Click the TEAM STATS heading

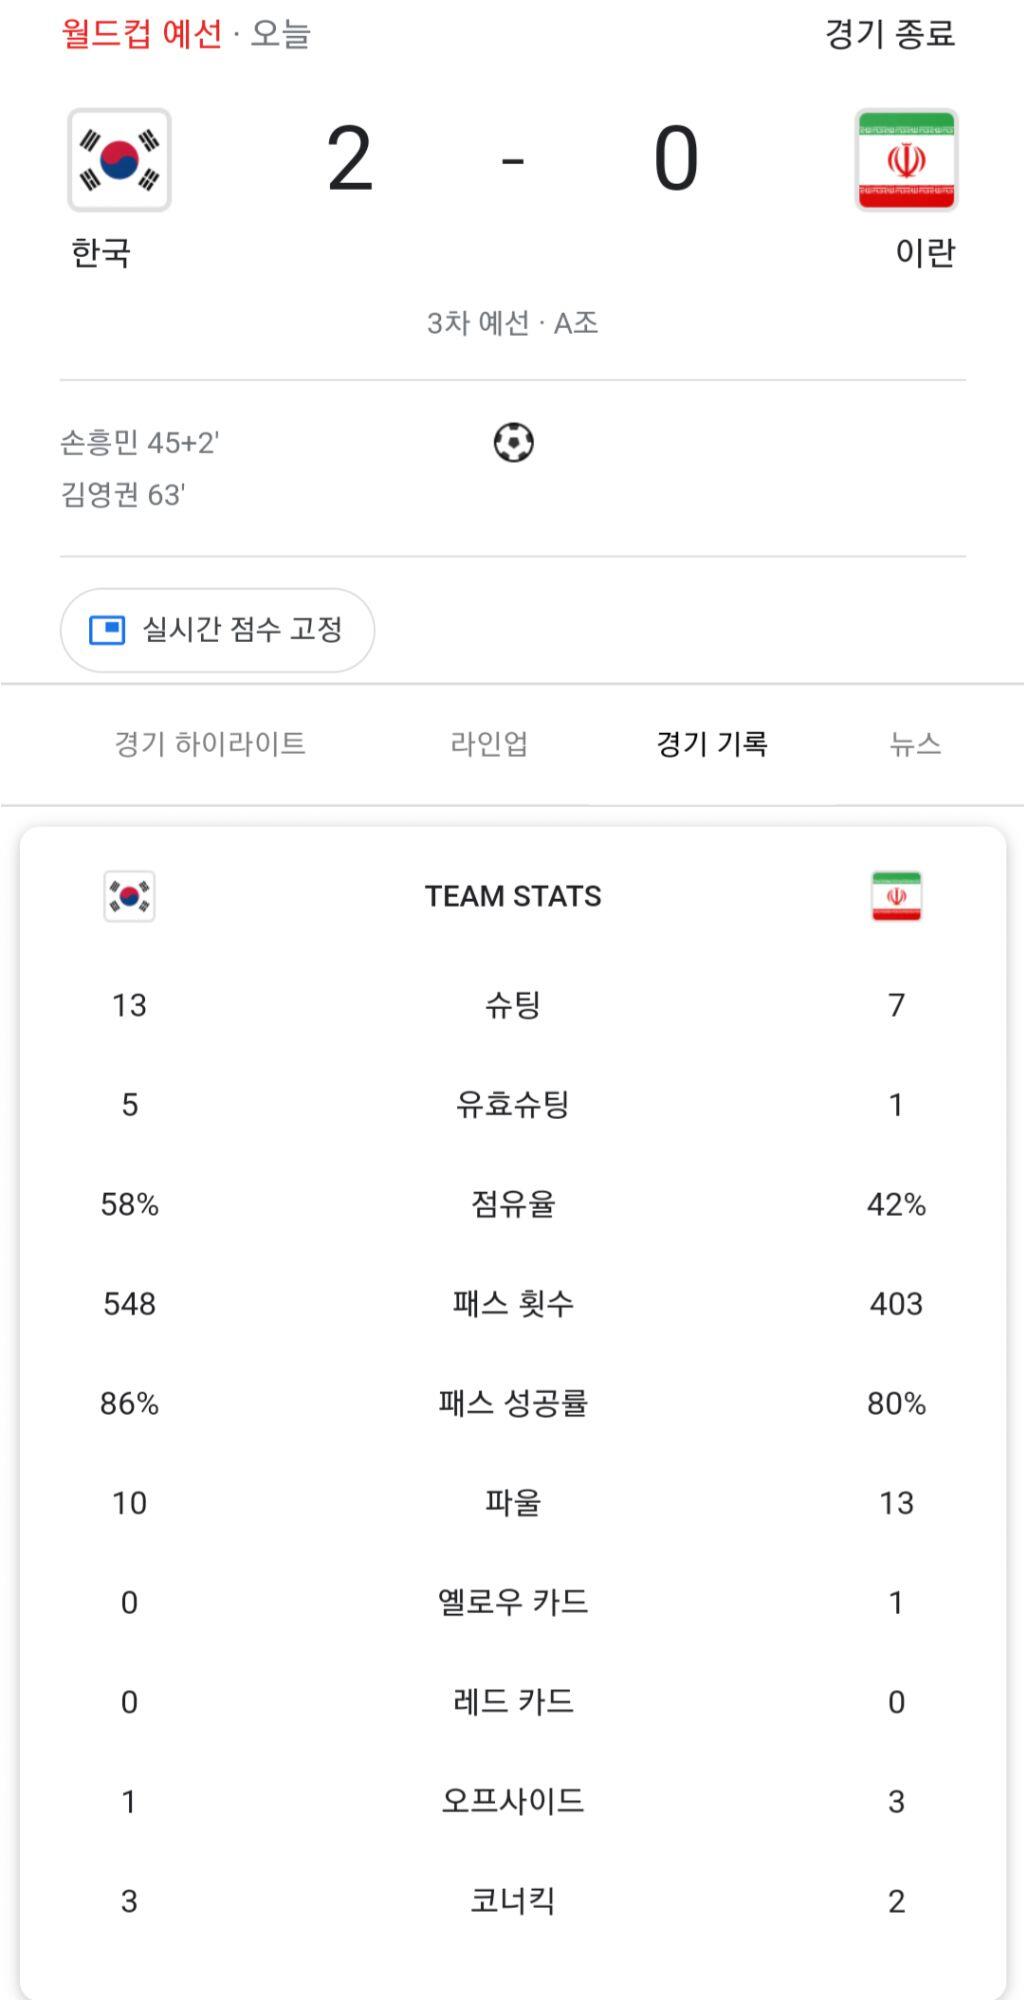point(513,896)
